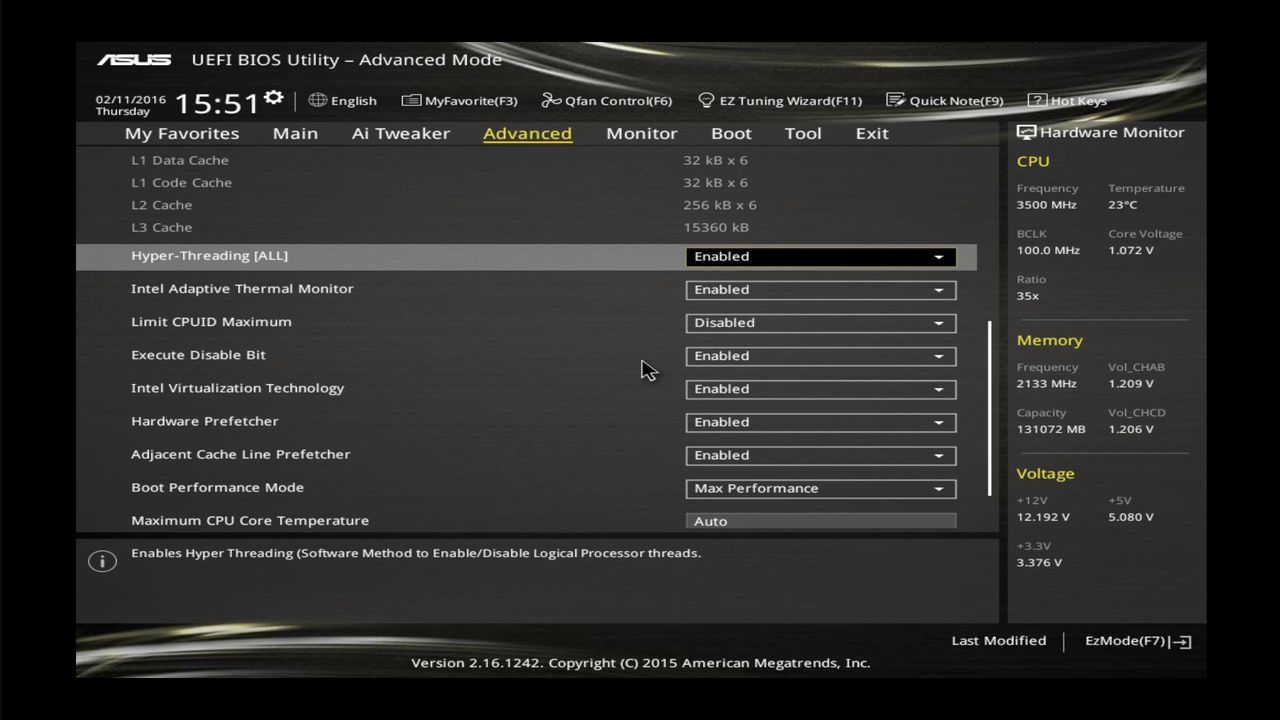Viewport: 1280px width, 720px height.
Task: Click the +3.3V reading 3.376 V
Action: 1039,562
